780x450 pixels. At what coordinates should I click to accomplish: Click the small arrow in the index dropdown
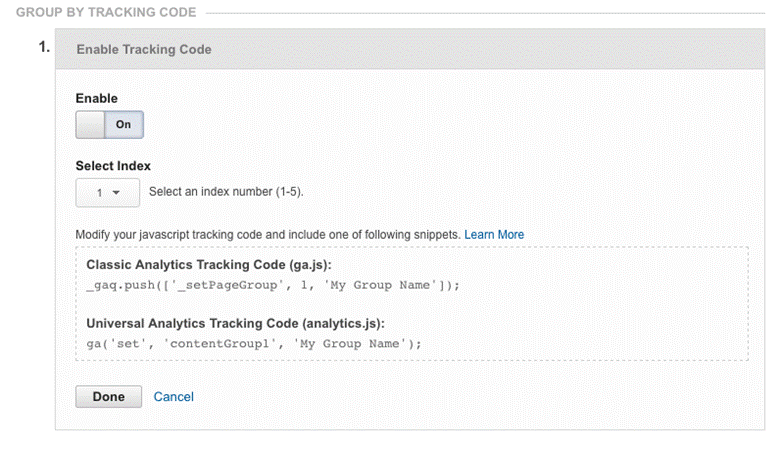pos(117,192)
